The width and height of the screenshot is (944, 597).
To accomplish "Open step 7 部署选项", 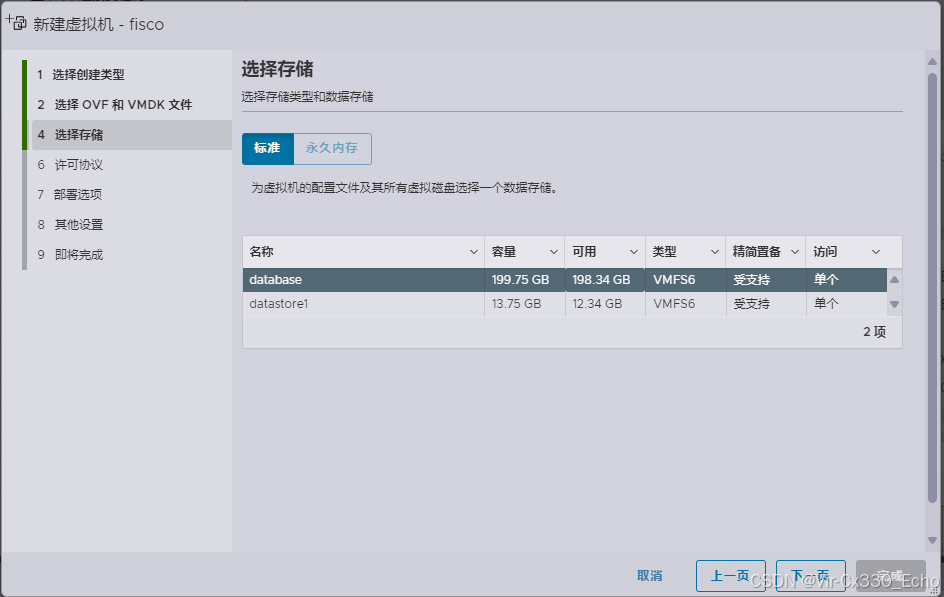I will (70, 194).
